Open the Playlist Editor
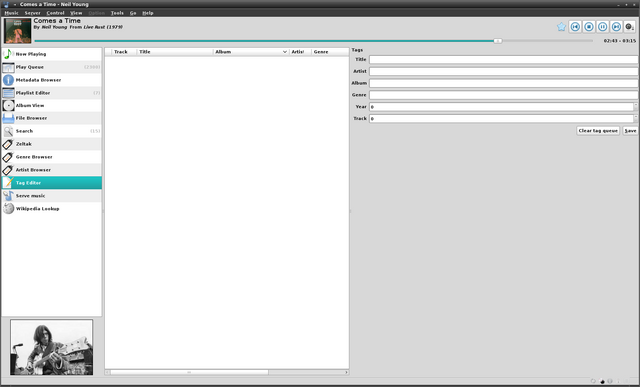Image resolution: width=640 pixels, height=387 pixels. [x=51, y=93]
